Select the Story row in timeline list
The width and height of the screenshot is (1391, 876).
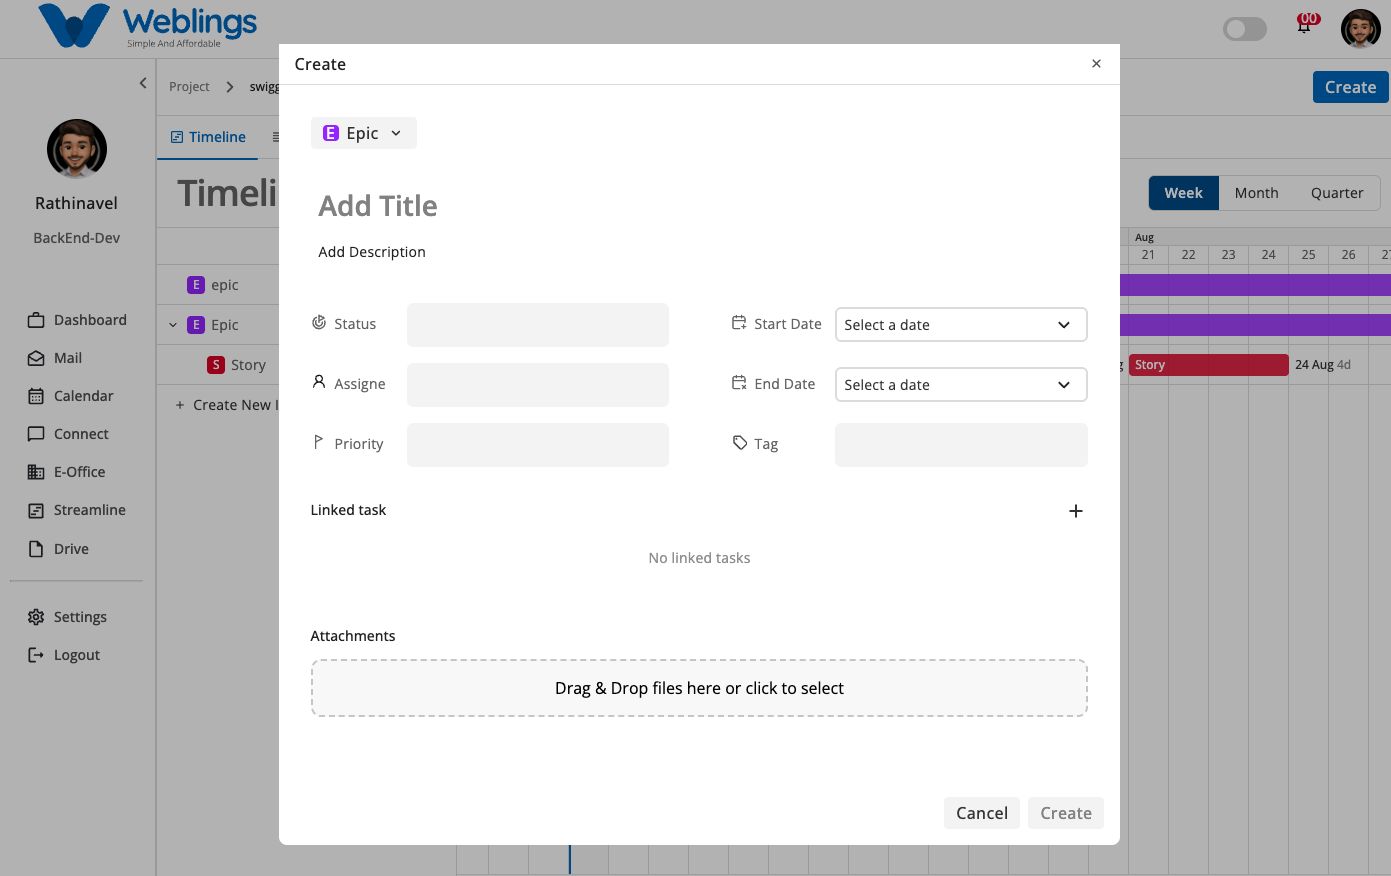pos(218,365)
